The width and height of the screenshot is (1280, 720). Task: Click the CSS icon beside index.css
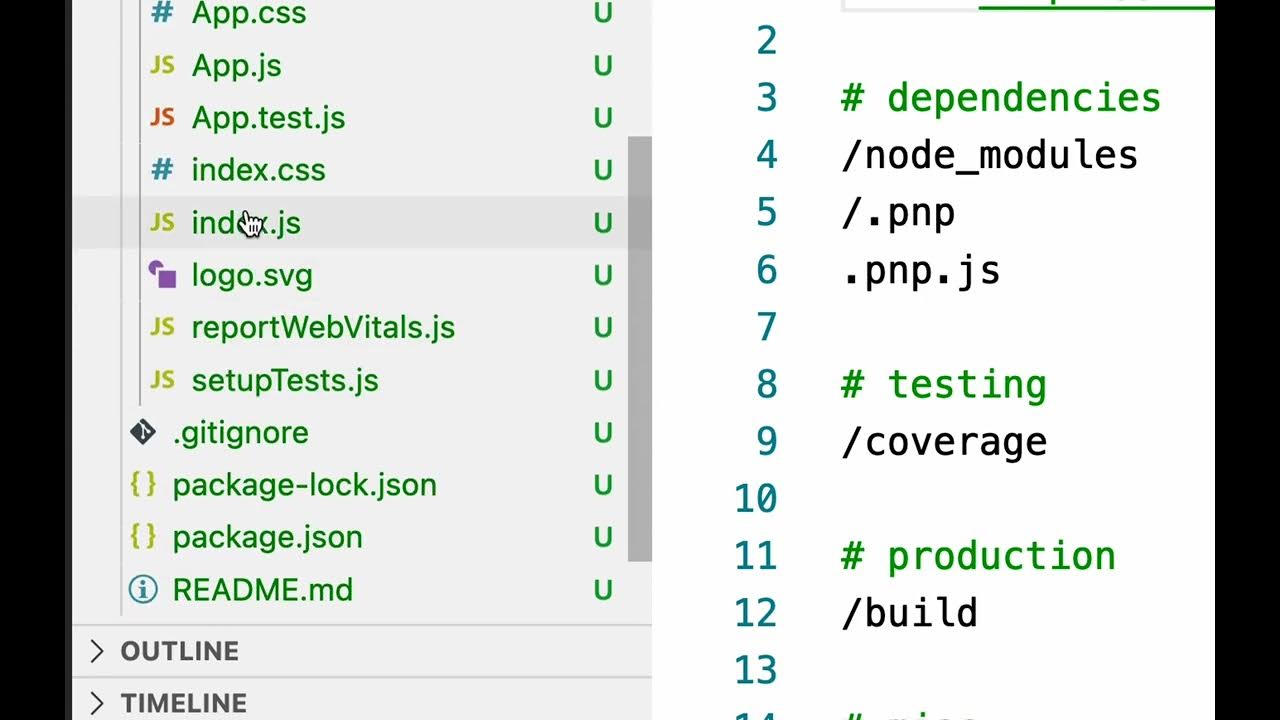162,170
